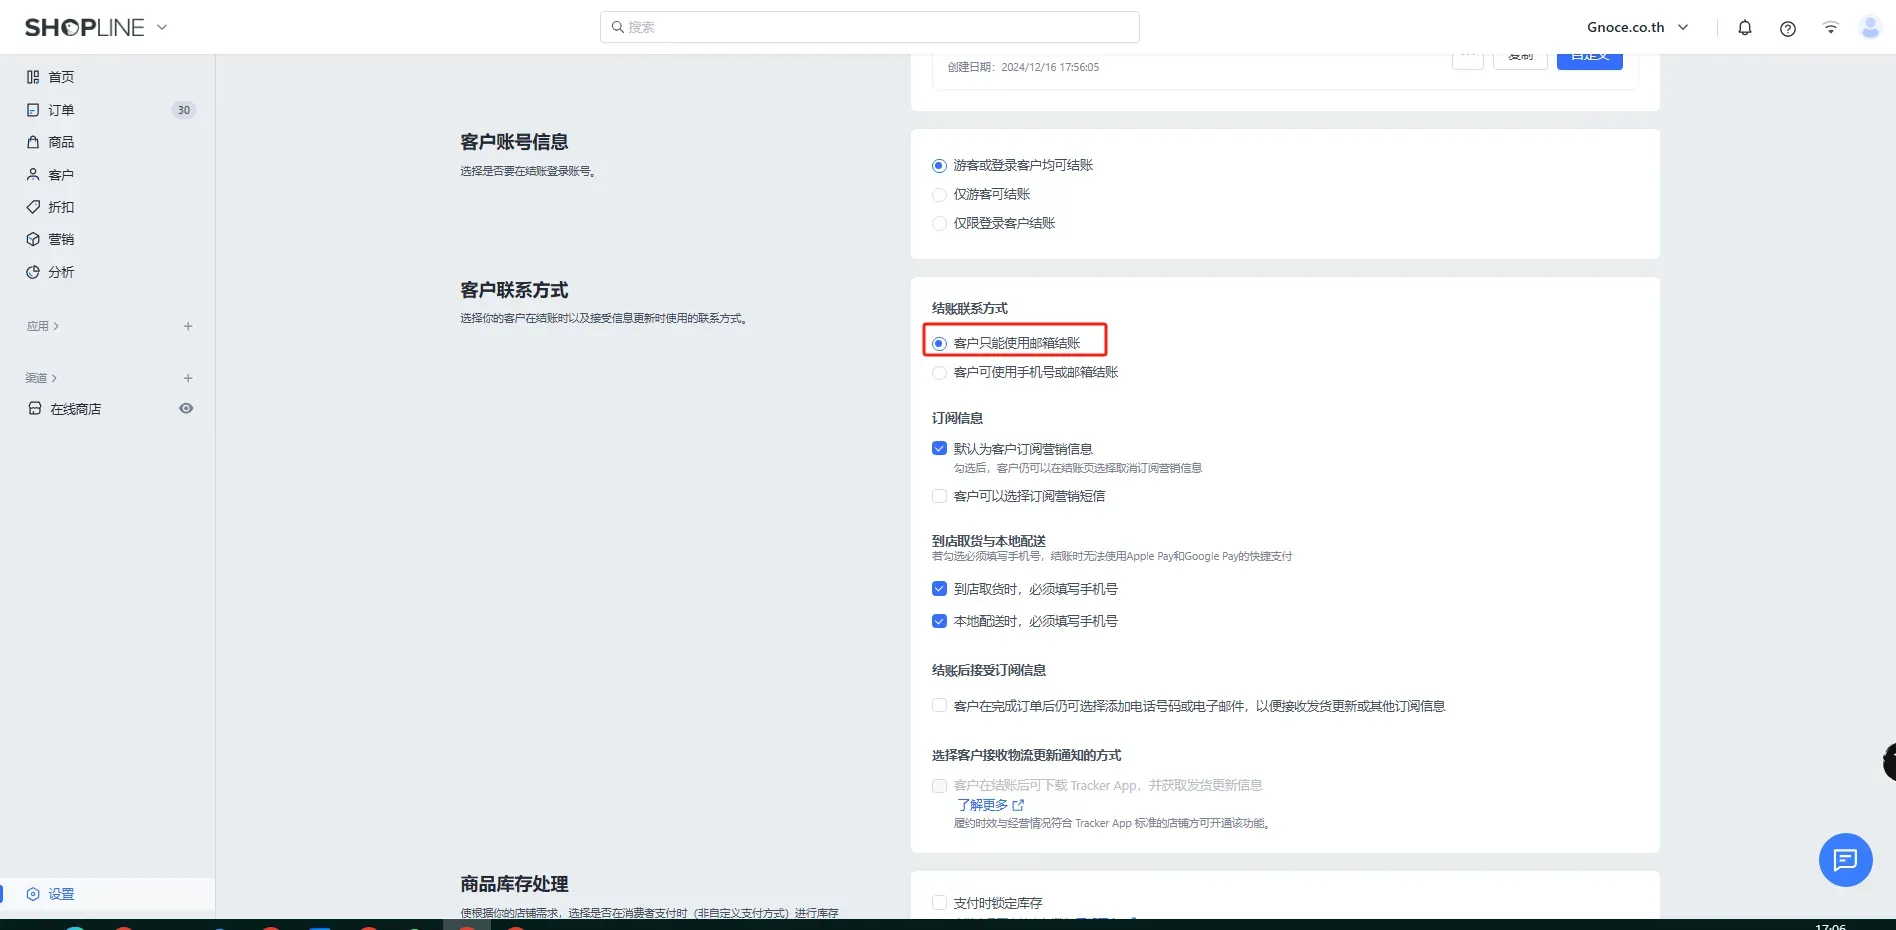Open the SHOPLINE logo dropdown arrow
This screenshot has height=930, width=1896.
point(162,28)
